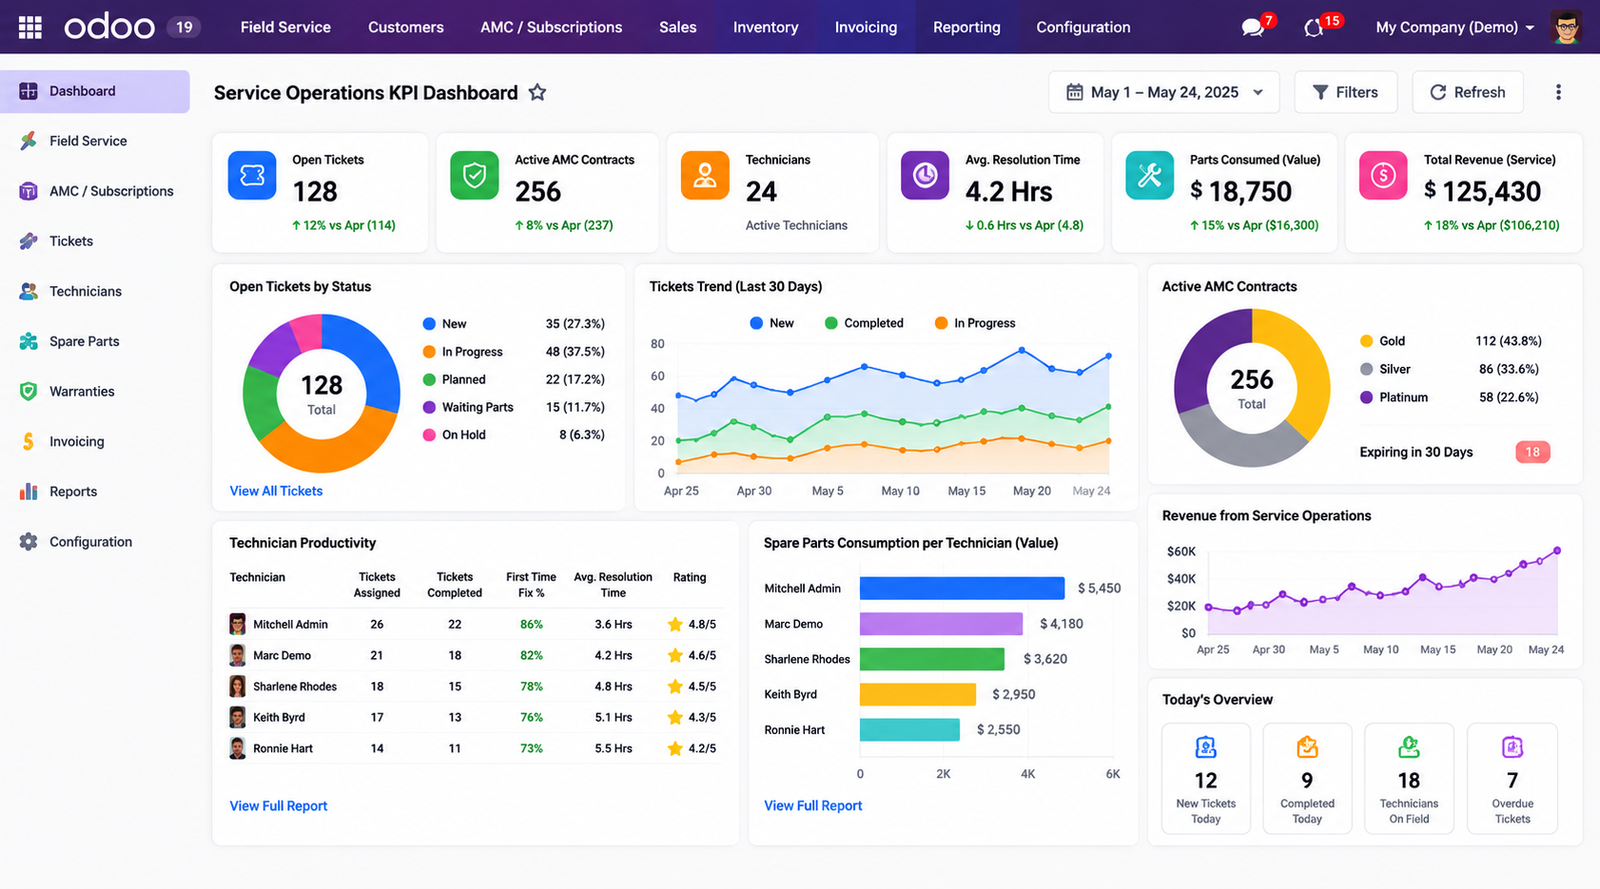Click the Active AMC Contracts shield icon
Viewport: 1600px width, 889px height.
pyautogui.click(x=475, y=176)
